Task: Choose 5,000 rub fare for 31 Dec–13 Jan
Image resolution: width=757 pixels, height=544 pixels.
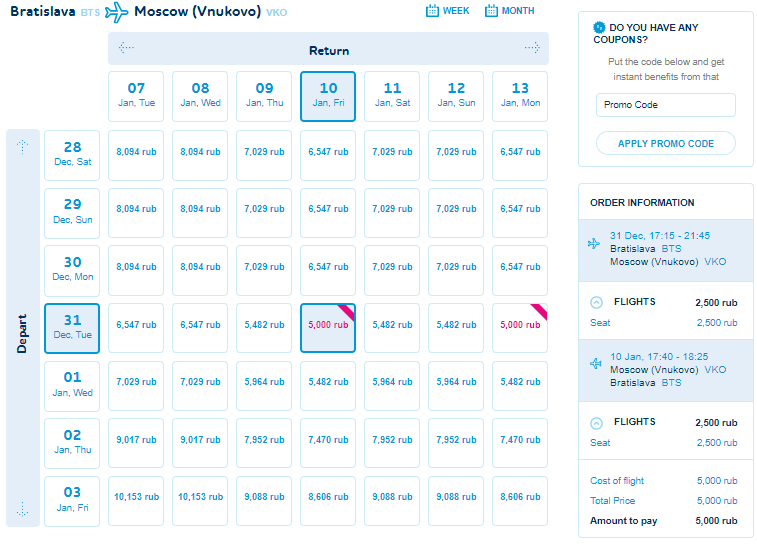Action: point(520,328)
